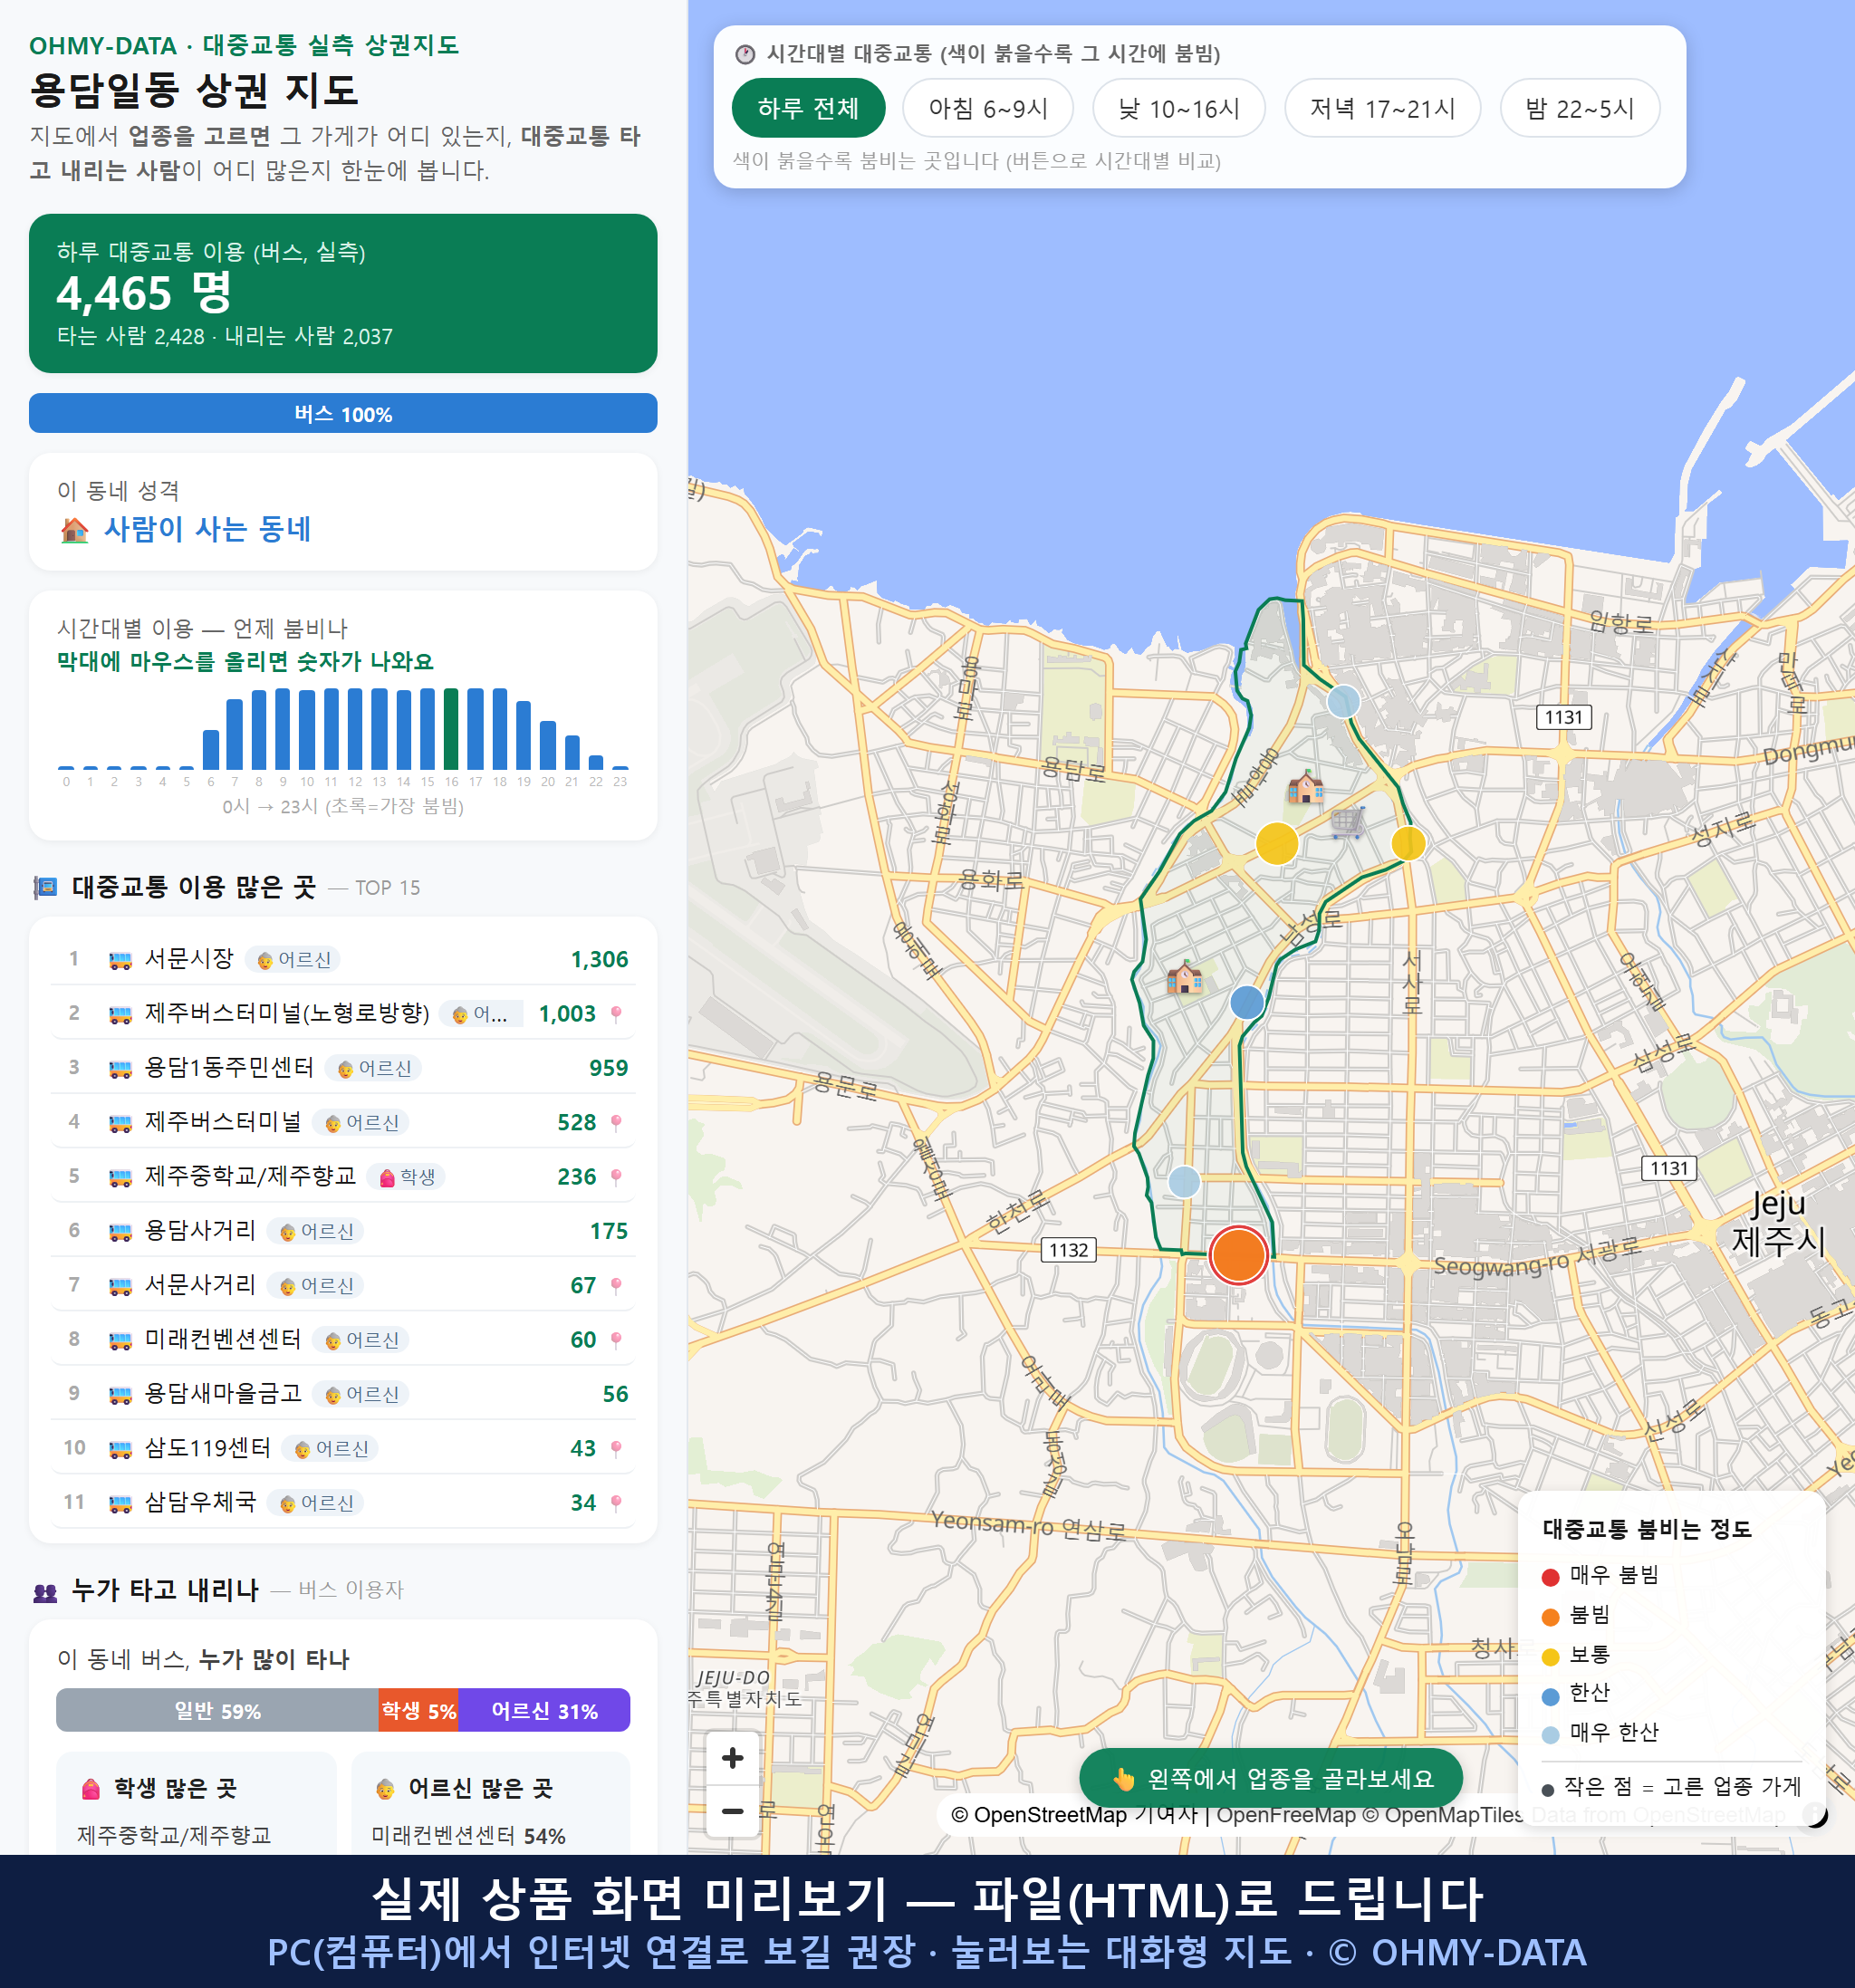Click the map pin for 서문사거리
This screenshot has width=1855, height=1988.
(616, 1286)
